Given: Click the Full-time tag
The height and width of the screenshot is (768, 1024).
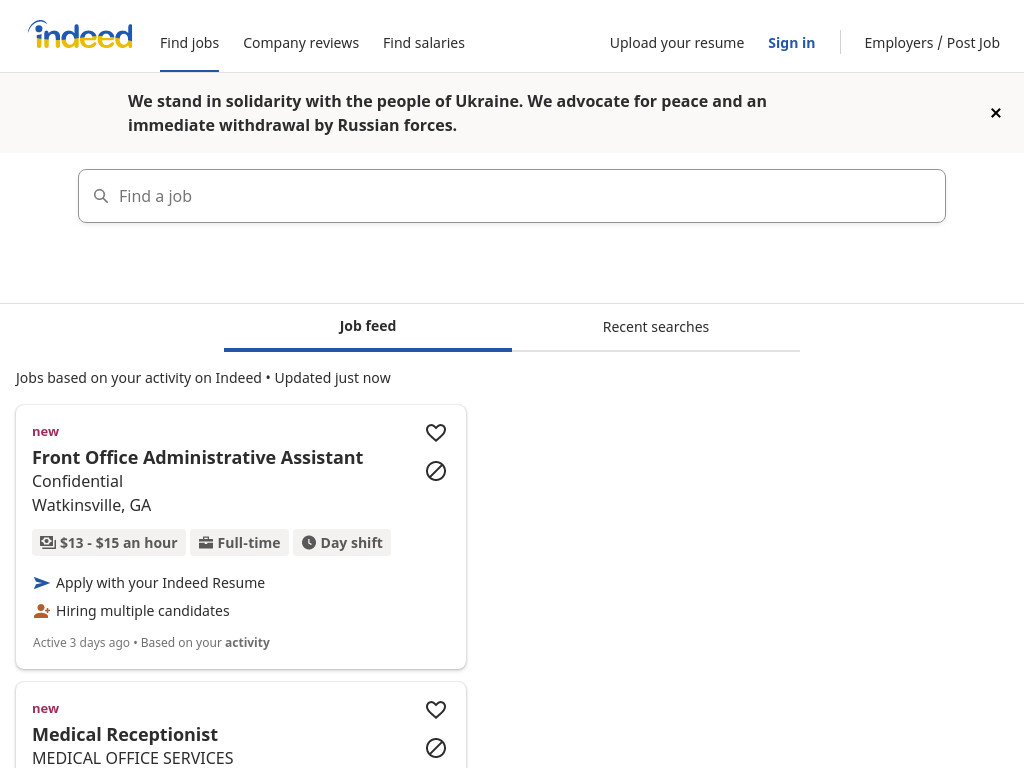Looking at the screenshot, I should click(x=240, y=543).
